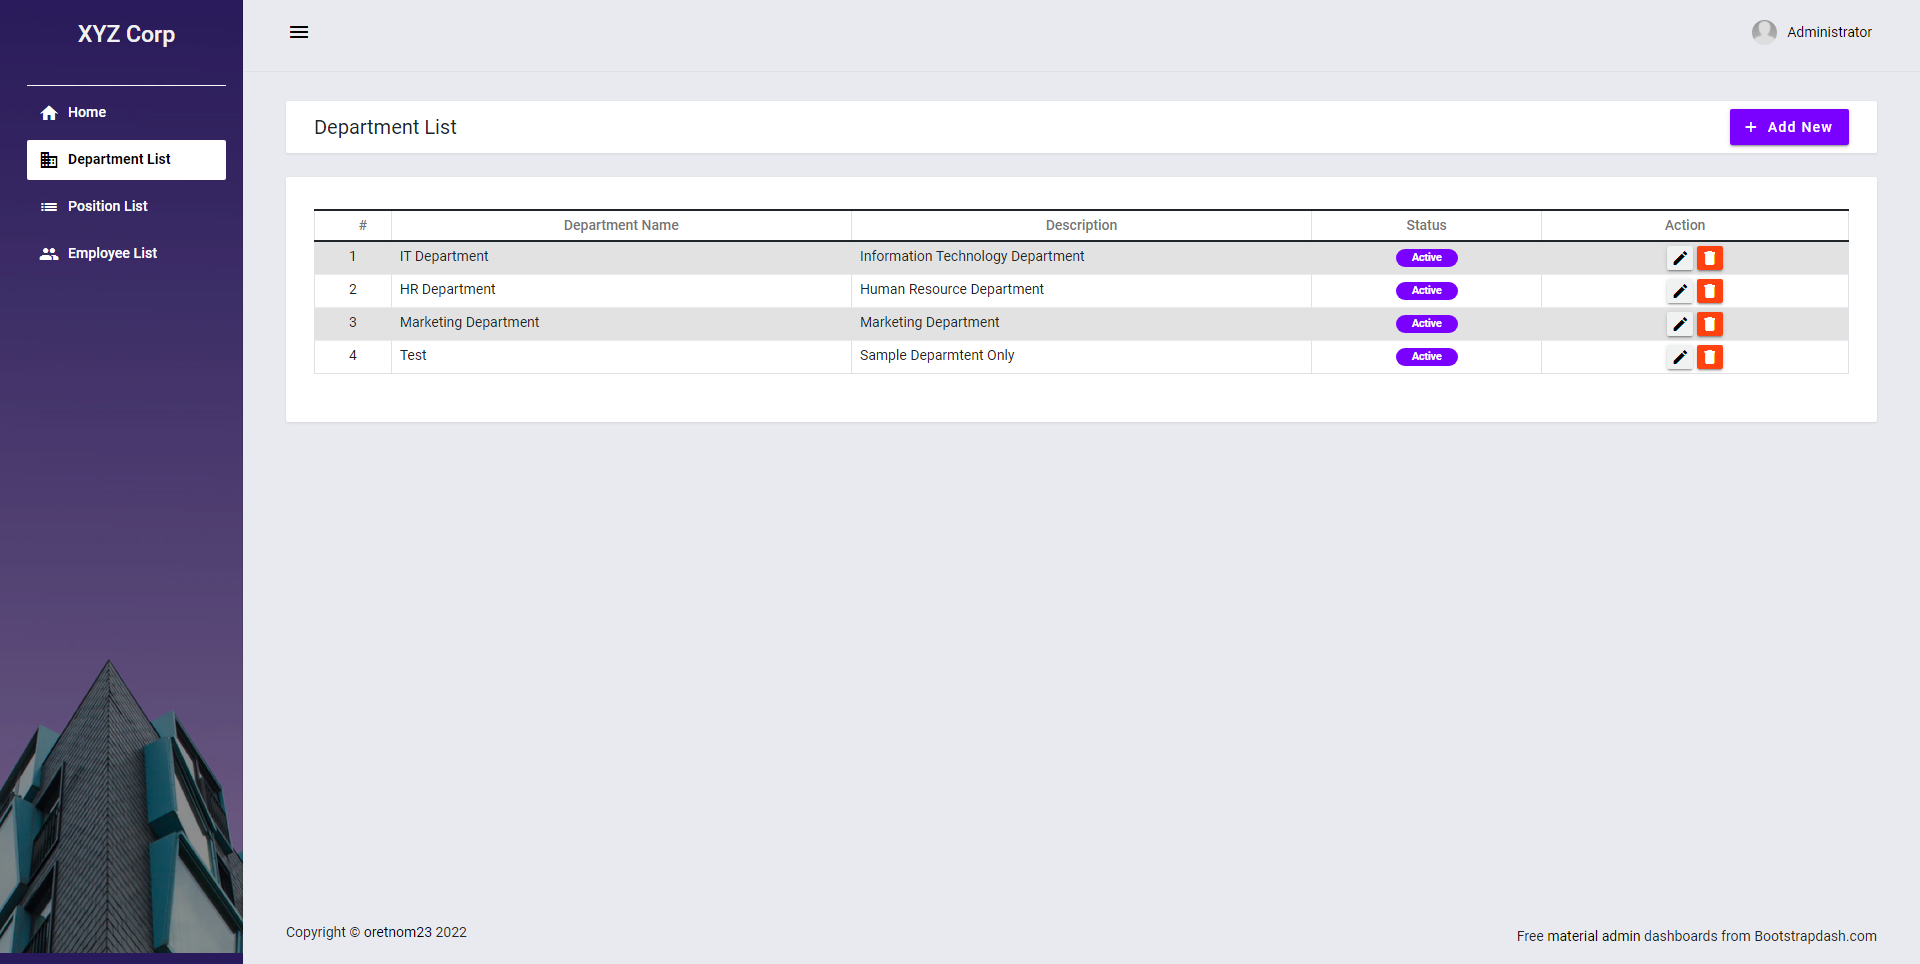
Task: Open the Bootstrapdash.com footer link
Action: 1814,936
